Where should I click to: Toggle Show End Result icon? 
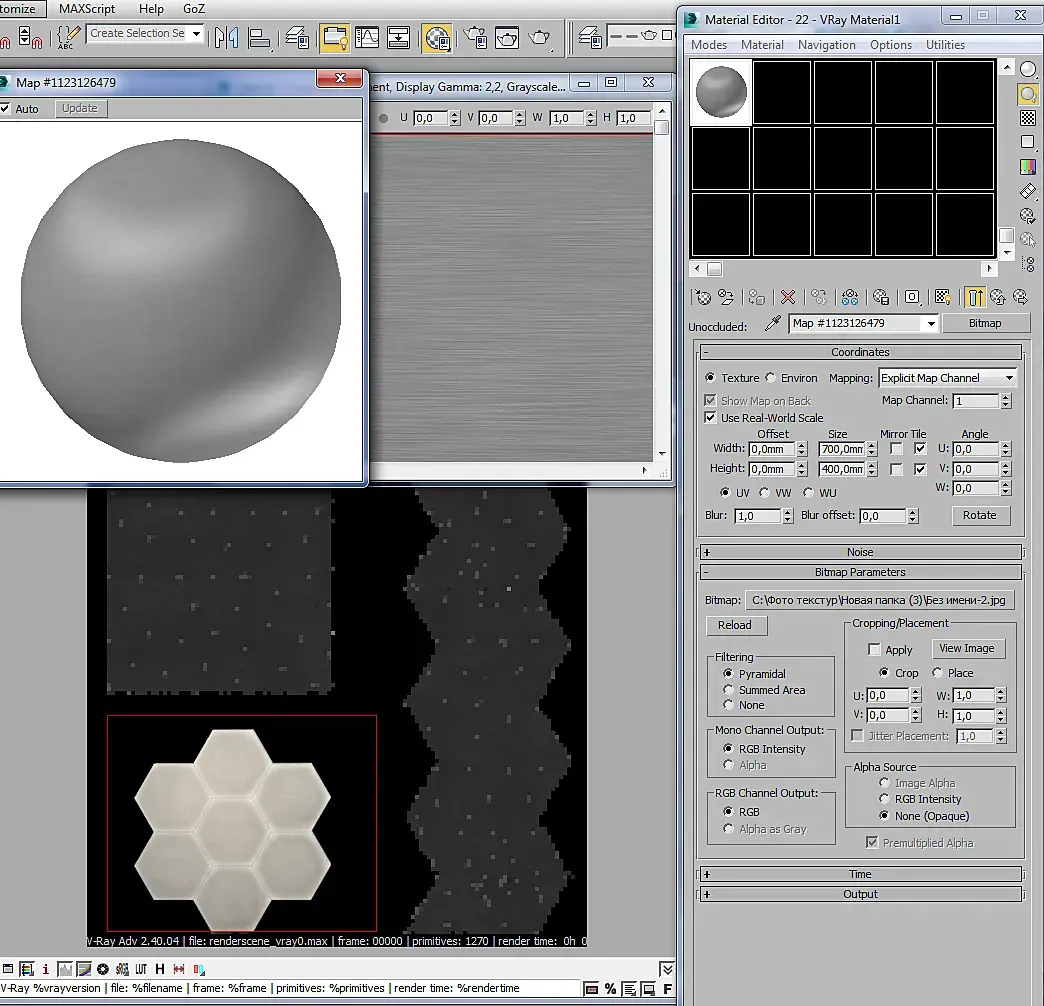[x=975, y=297]
